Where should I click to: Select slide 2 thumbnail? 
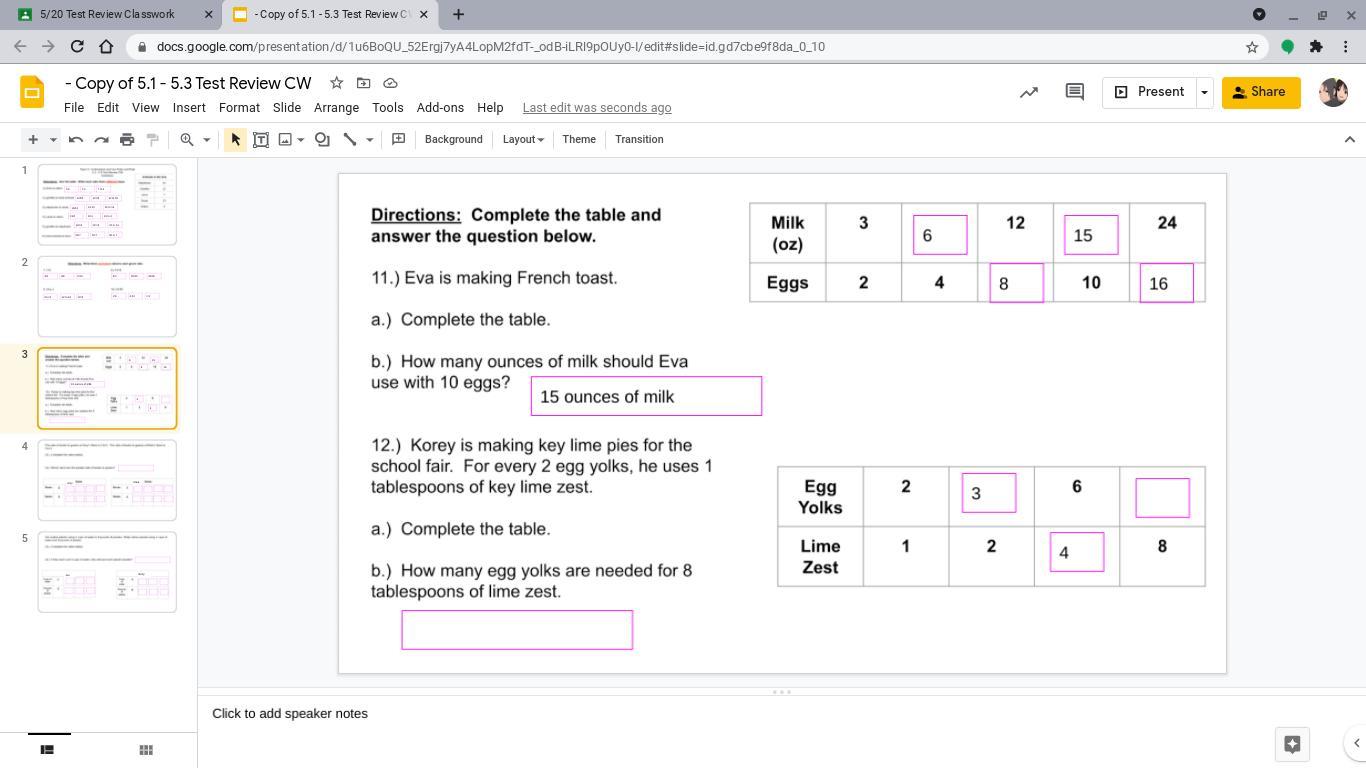point(107,297)
